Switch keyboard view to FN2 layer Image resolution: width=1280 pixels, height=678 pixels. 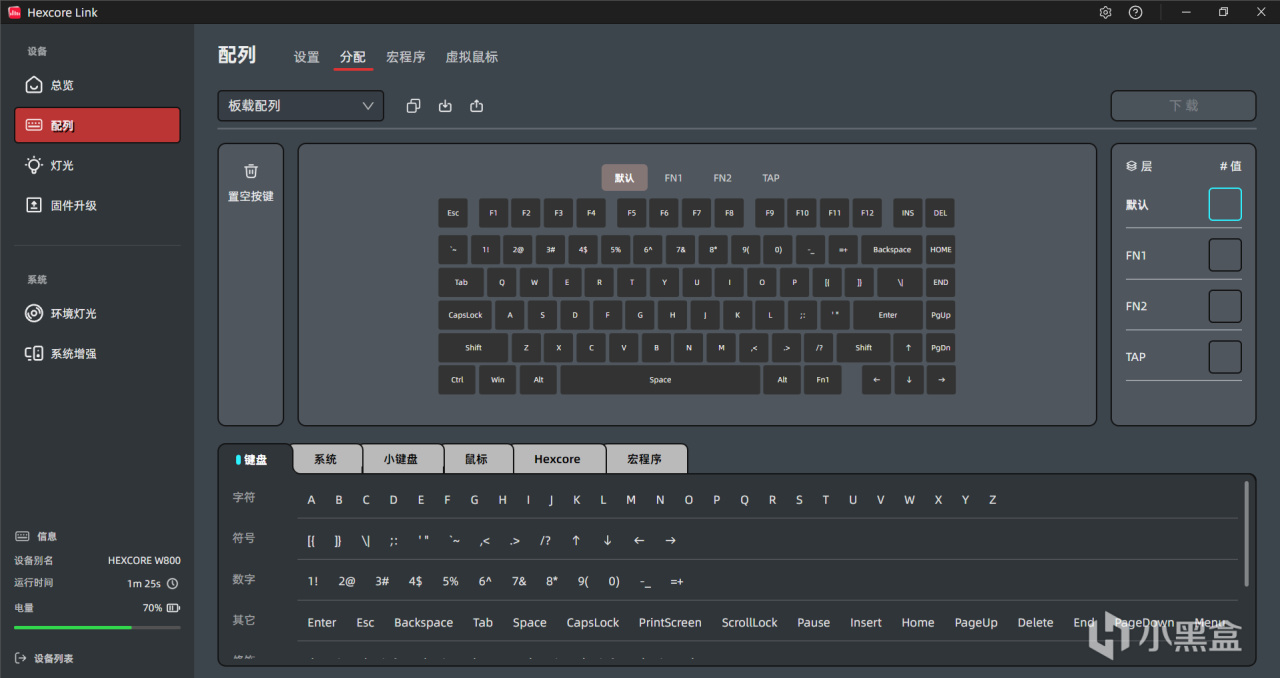tap(722, 178)
